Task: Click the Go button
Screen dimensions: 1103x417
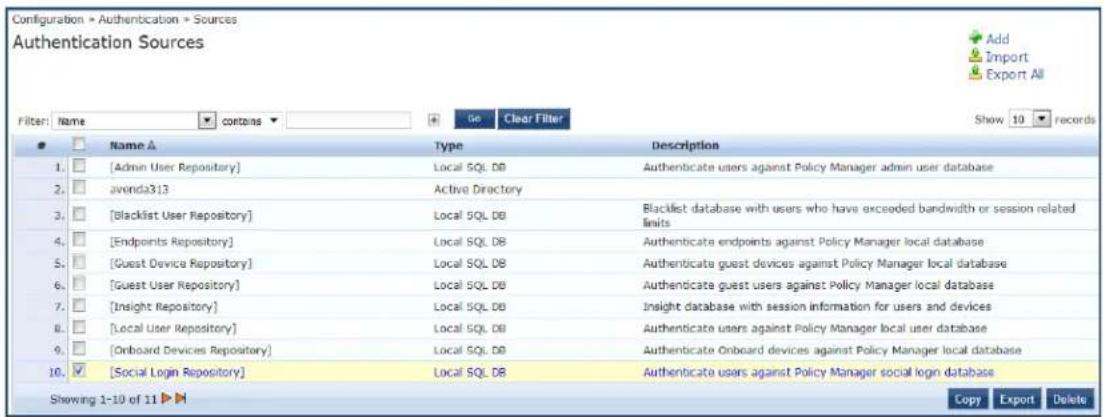Action: point(475,120)
